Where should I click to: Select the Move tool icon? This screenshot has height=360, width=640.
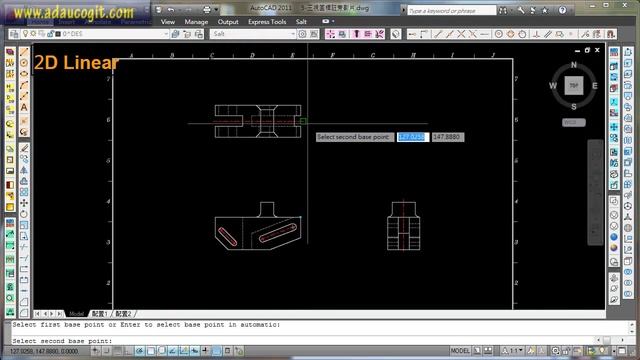tap(24, 203)
